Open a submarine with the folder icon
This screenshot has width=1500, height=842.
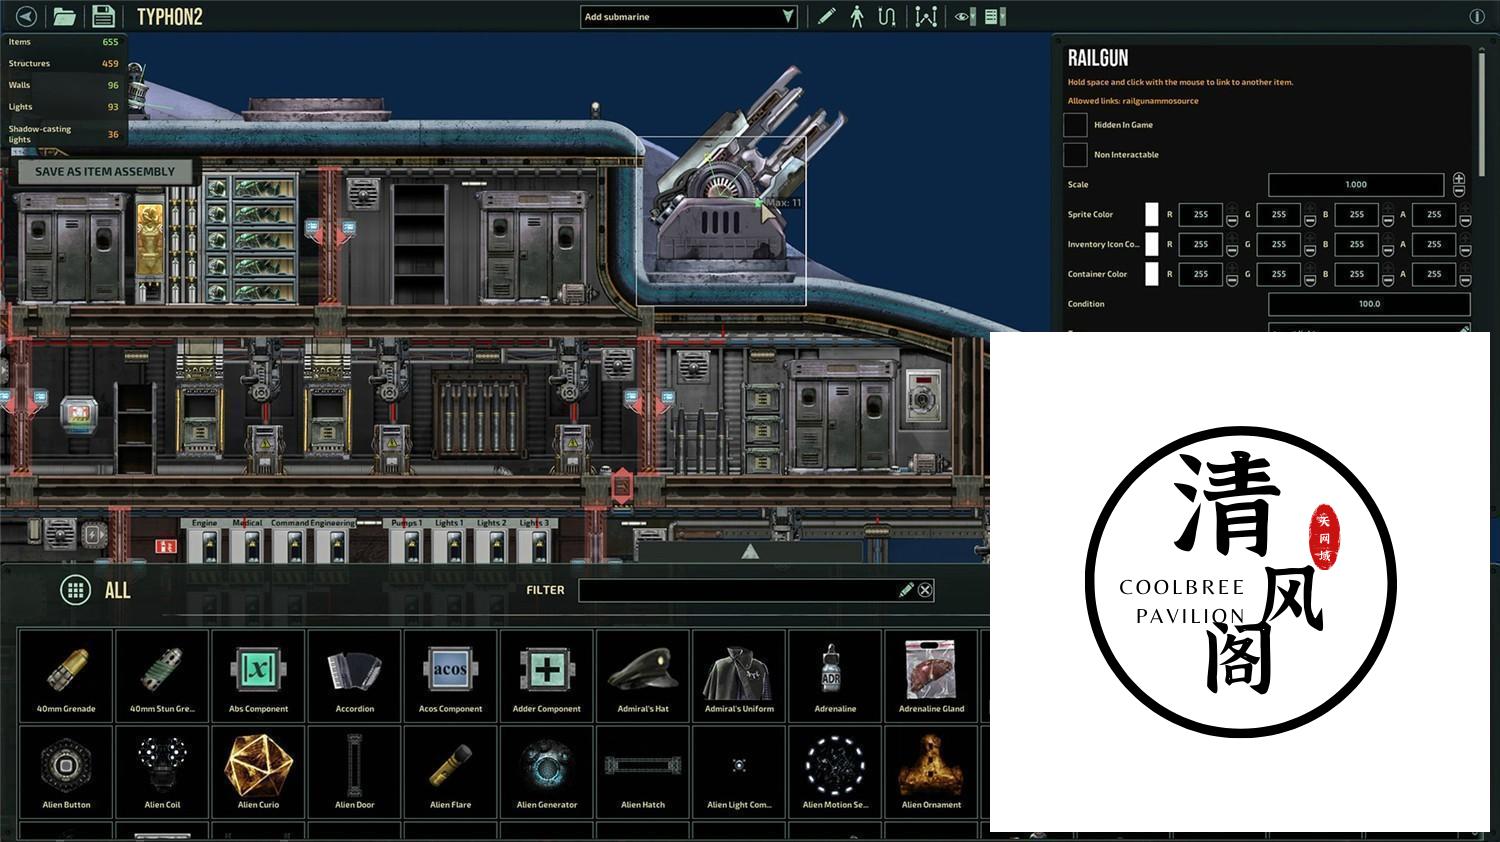click(x=64, y=16)
